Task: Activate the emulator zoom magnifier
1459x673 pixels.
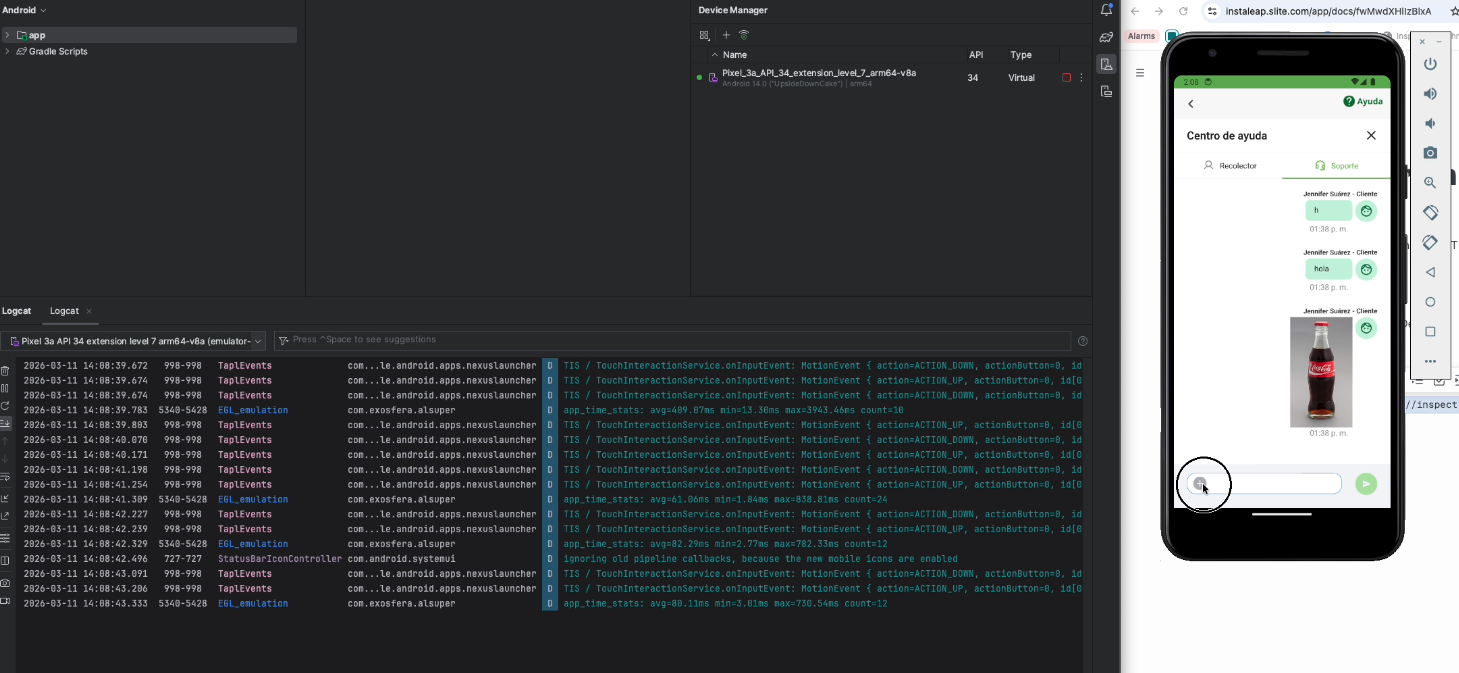Action: click(x=1430, y=183)
